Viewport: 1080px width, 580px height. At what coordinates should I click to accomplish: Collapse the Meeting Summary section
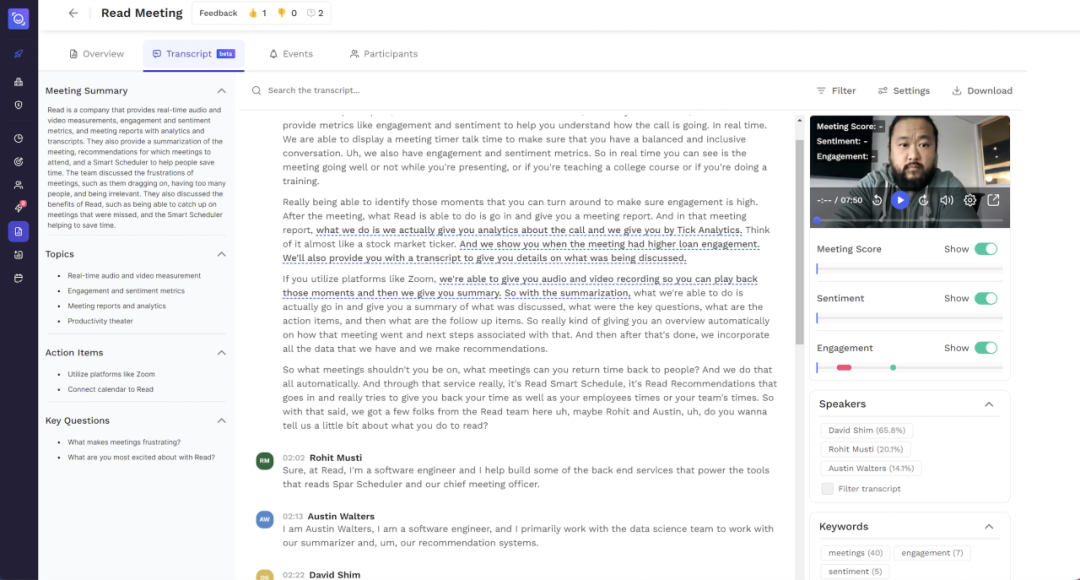[221, 91]
